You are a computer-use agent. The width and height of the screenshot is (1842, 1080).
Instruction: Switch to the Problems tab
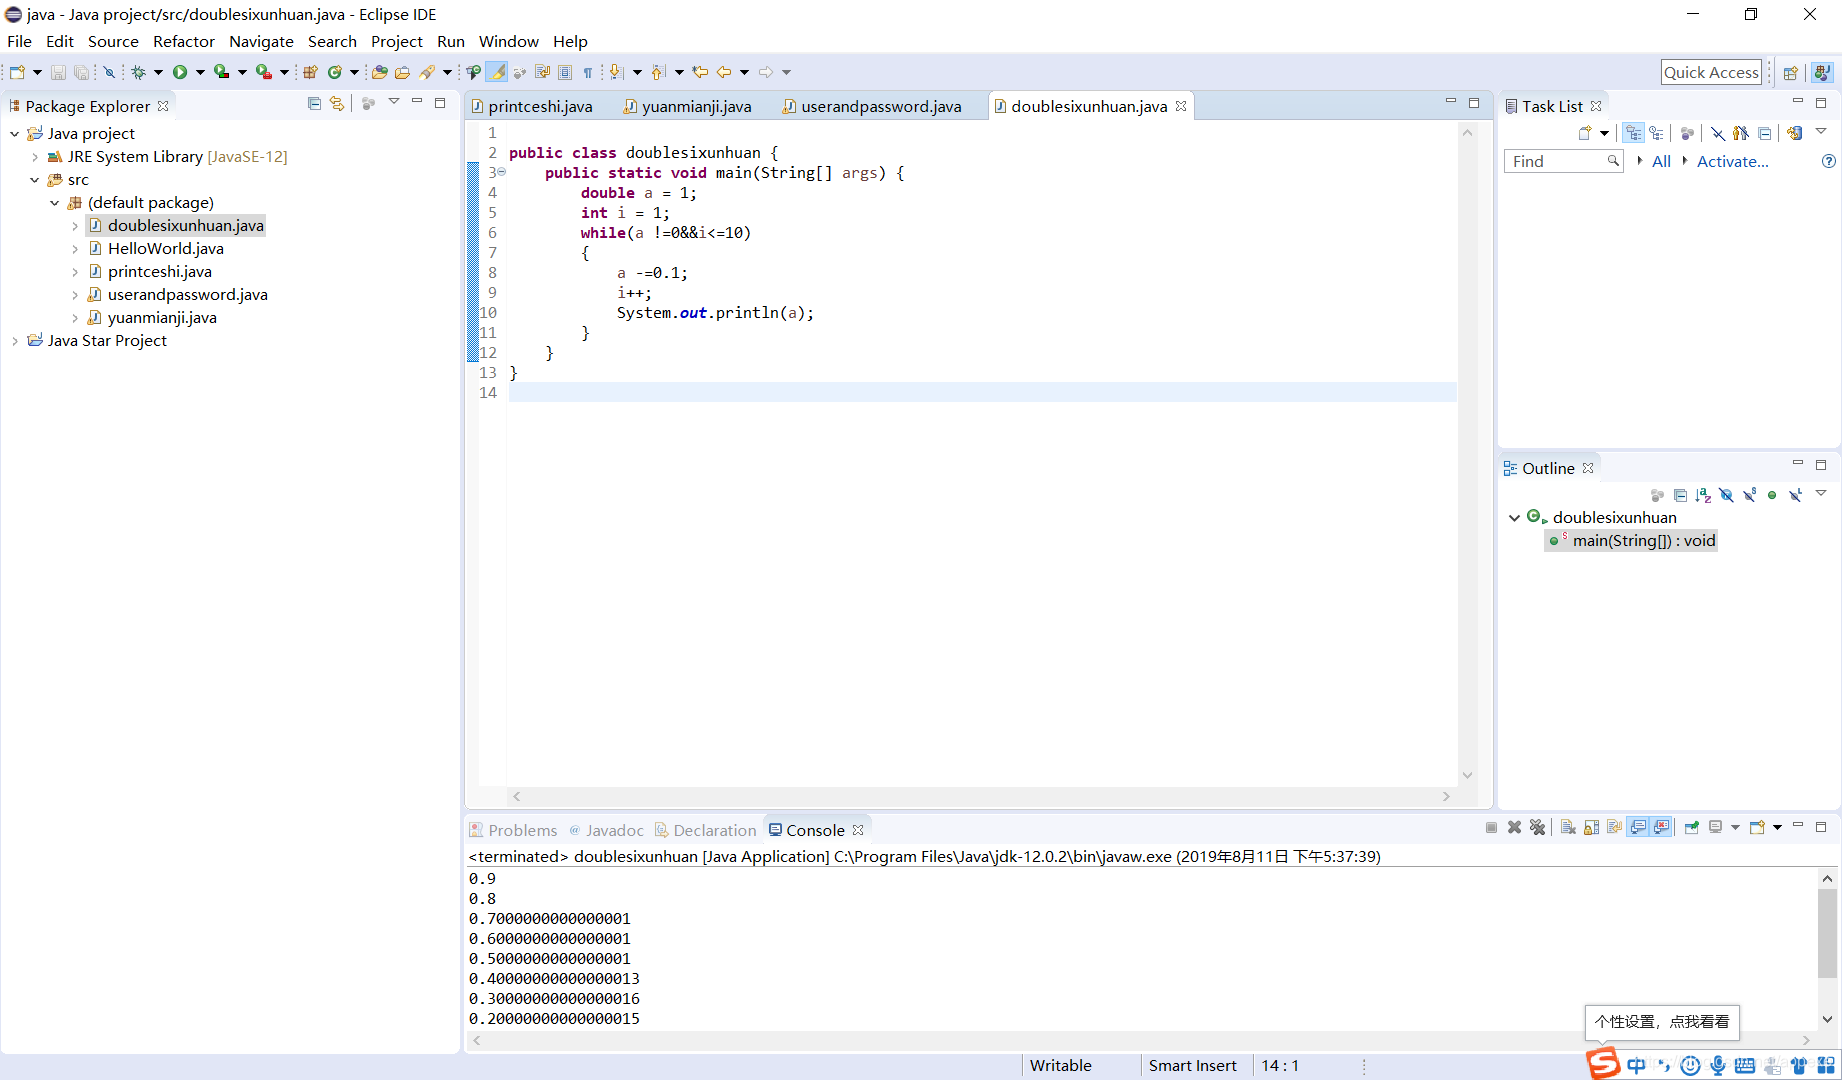[514, 830]
